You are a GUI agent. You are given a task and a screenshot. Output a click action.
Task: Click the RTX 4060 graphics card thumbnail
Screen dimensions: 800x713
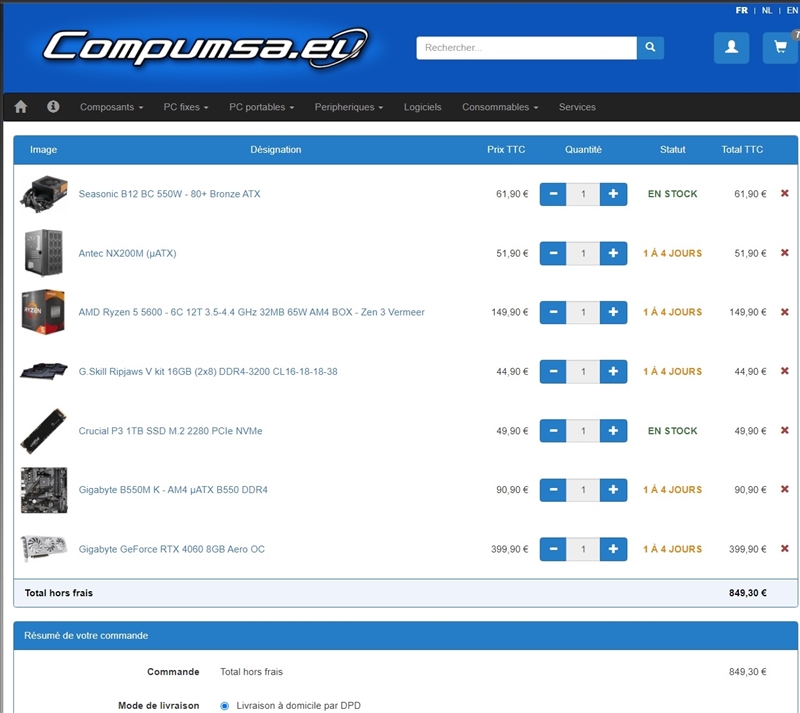point(44,548)
